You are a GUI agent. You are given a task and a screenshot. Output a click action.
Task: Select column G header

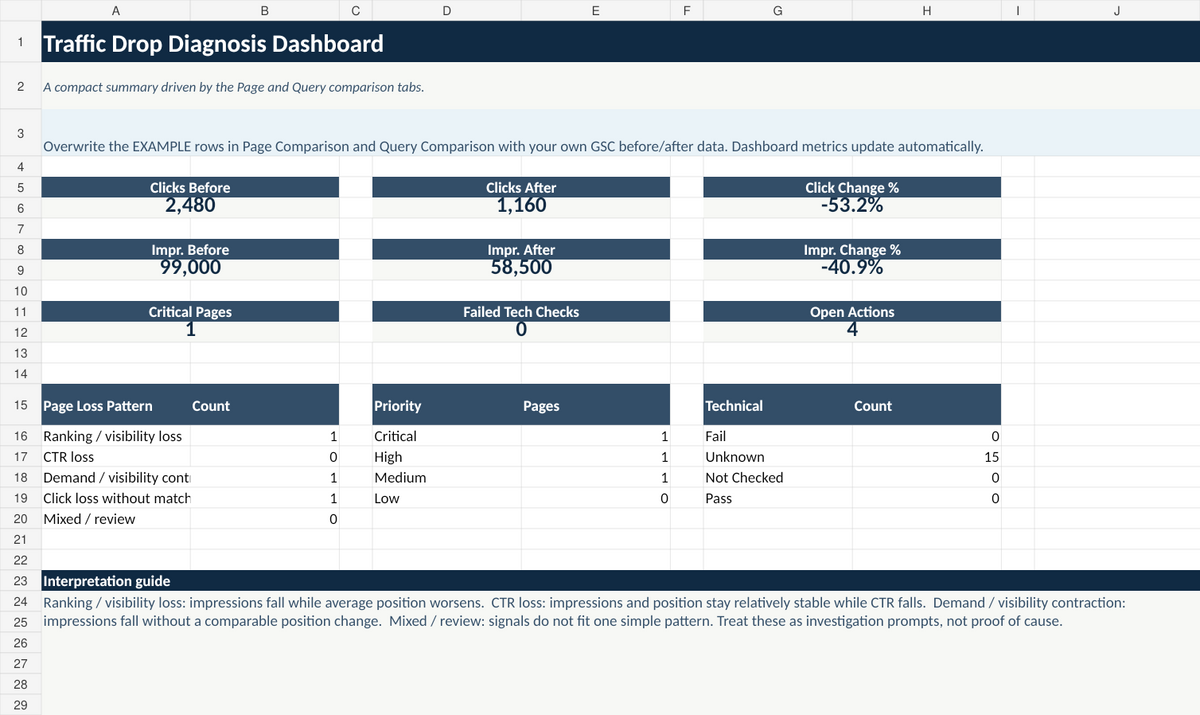(777, 12)
